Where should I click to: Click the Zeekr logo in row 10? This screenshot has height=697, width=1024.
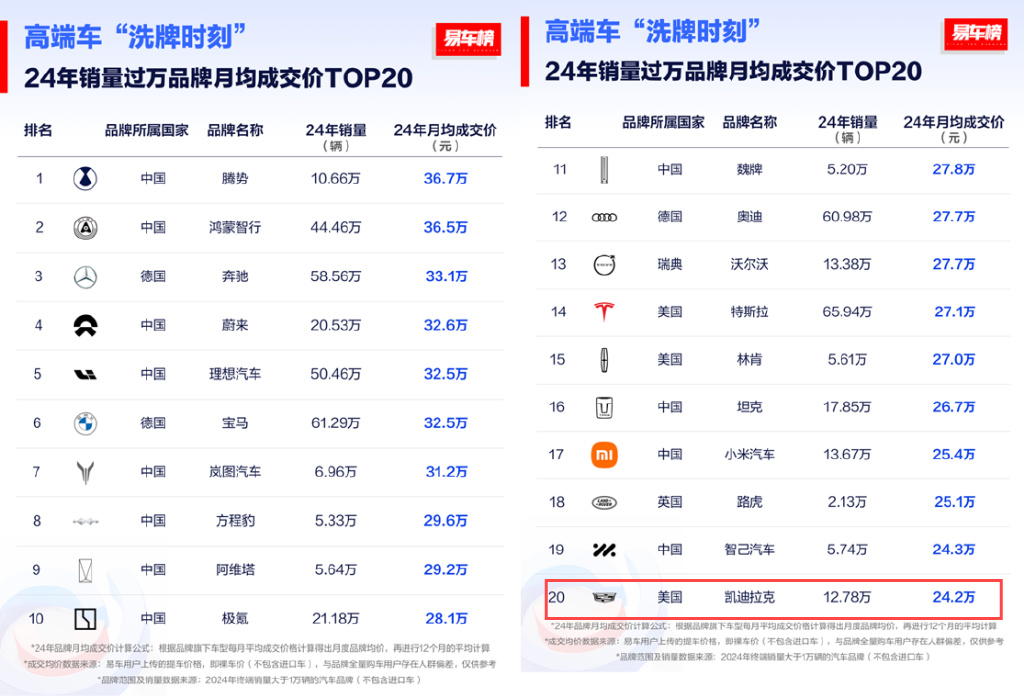tap(85, 619)
